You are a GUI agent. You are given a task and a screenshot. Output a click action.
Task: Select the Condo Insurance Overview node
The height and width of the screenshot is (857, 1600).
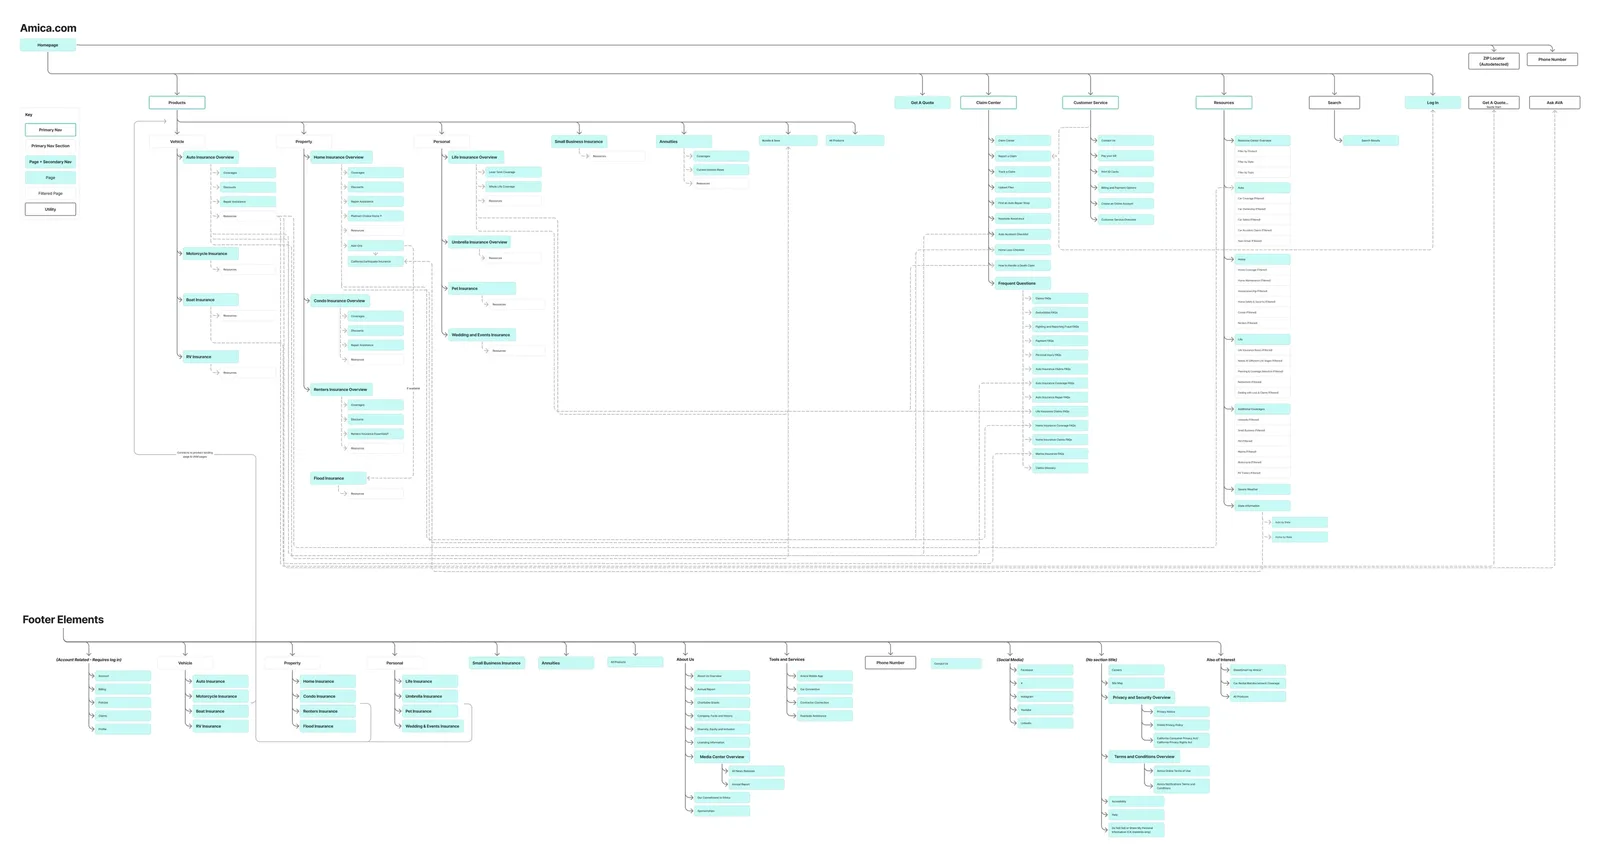click(339, 301)
